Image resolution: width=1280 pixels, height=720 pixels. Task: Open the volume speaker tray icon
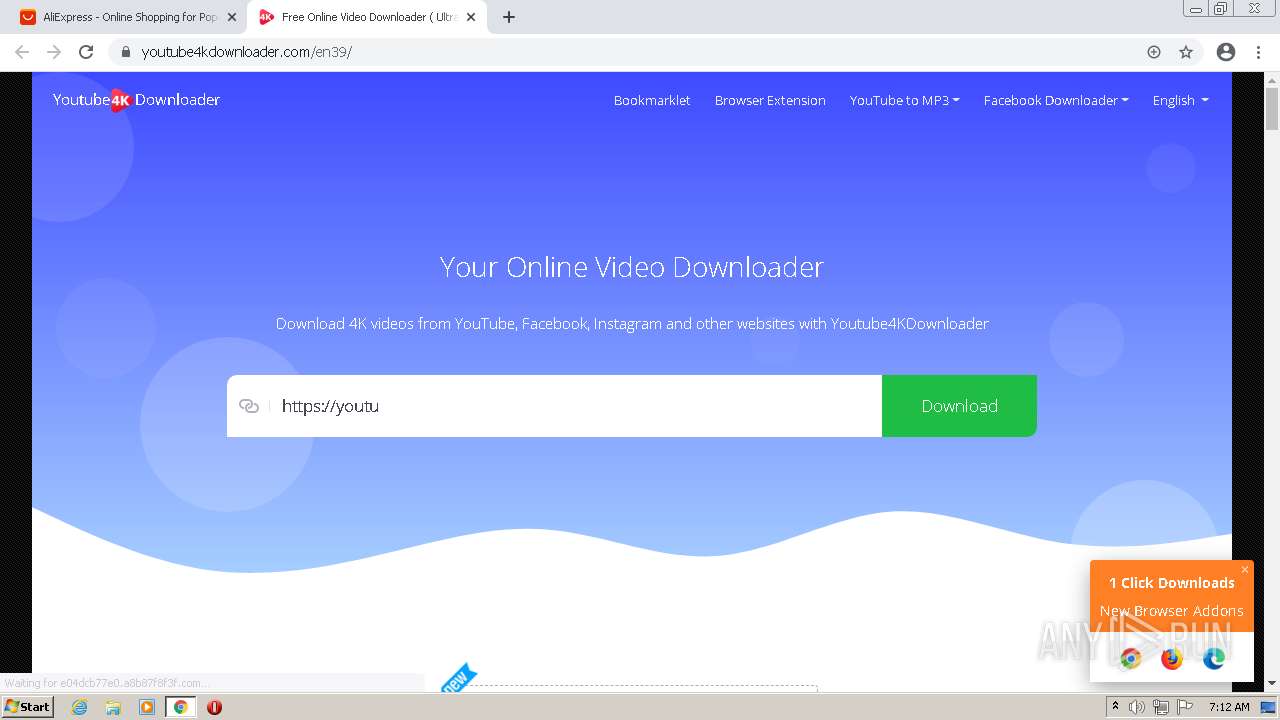pos(1137,707)
